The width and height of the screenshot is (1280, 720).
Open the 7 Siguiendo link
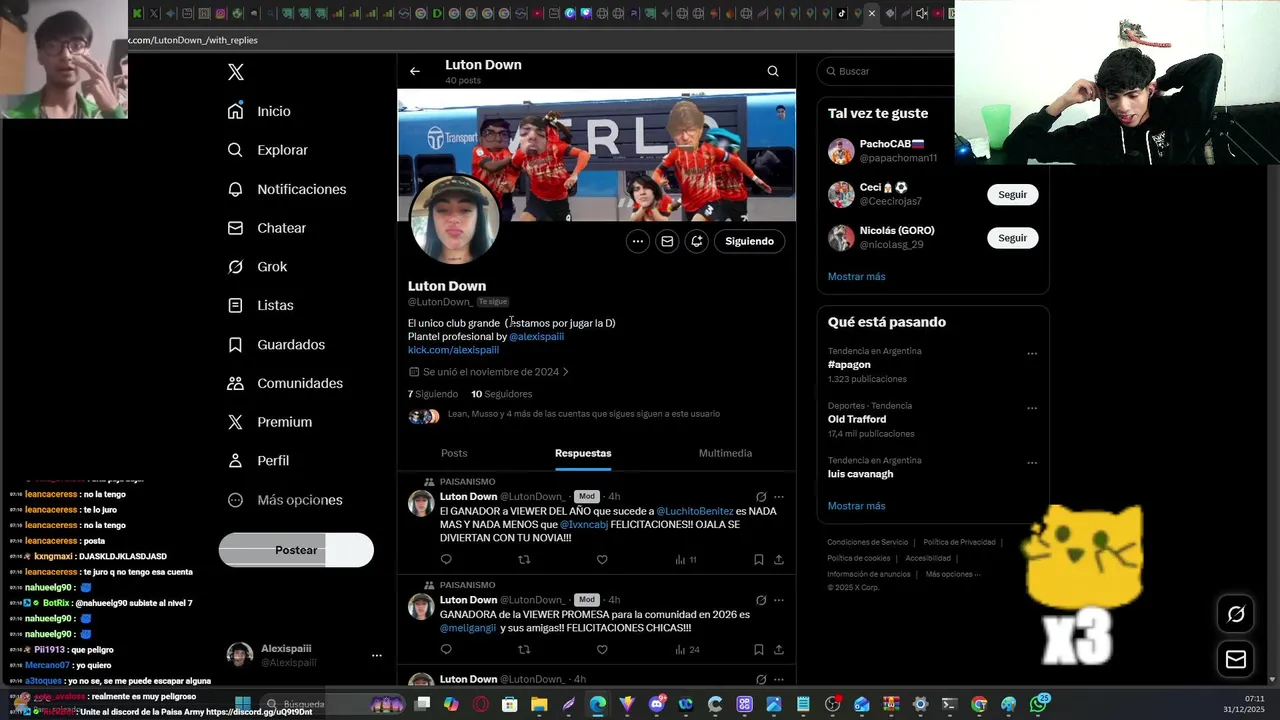pyautogui.click(x=433, y=394)
